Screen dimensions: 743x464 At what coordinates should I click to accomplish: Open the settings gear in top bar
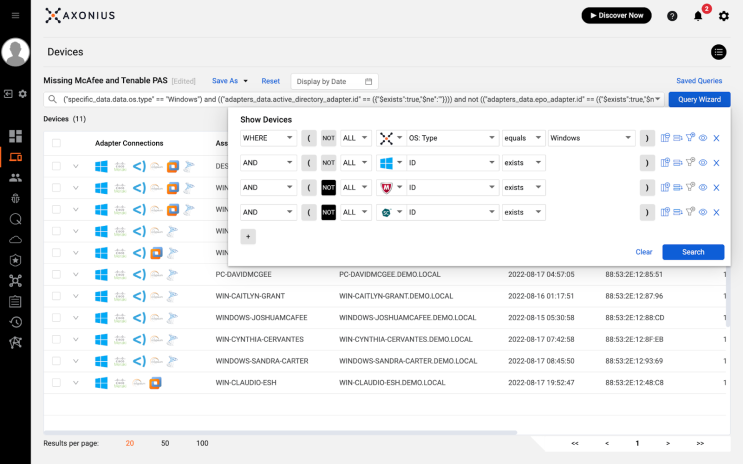point(724,16)
